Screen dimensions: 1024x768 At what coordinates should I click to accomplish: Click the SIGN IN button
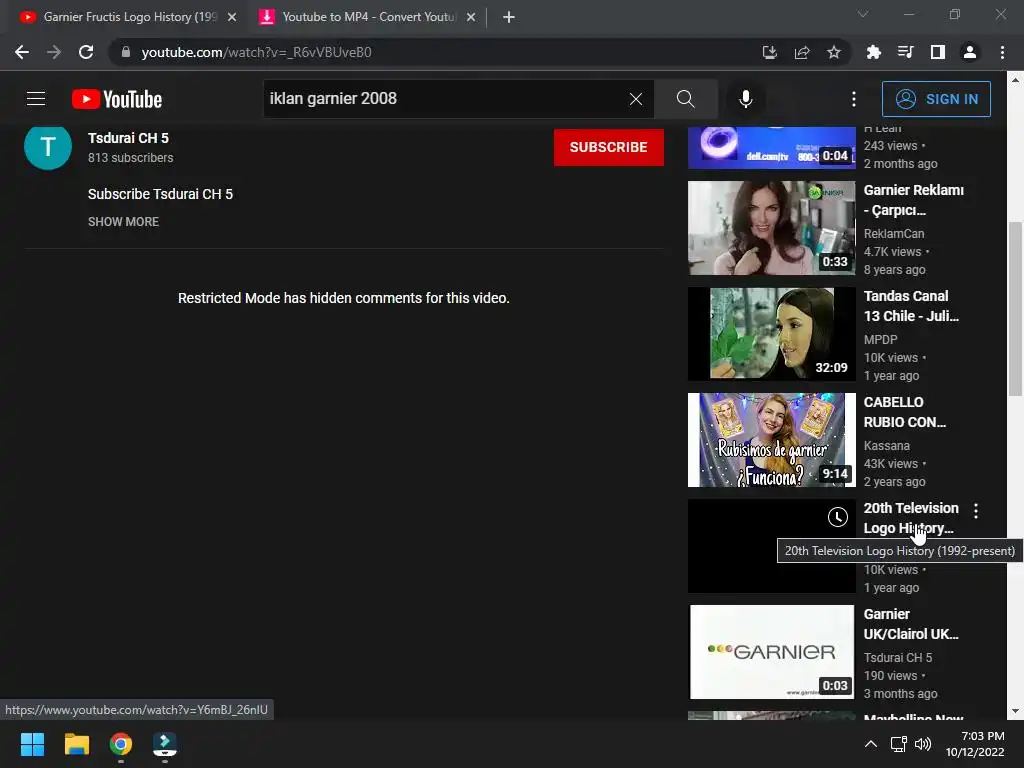[936, 99]
